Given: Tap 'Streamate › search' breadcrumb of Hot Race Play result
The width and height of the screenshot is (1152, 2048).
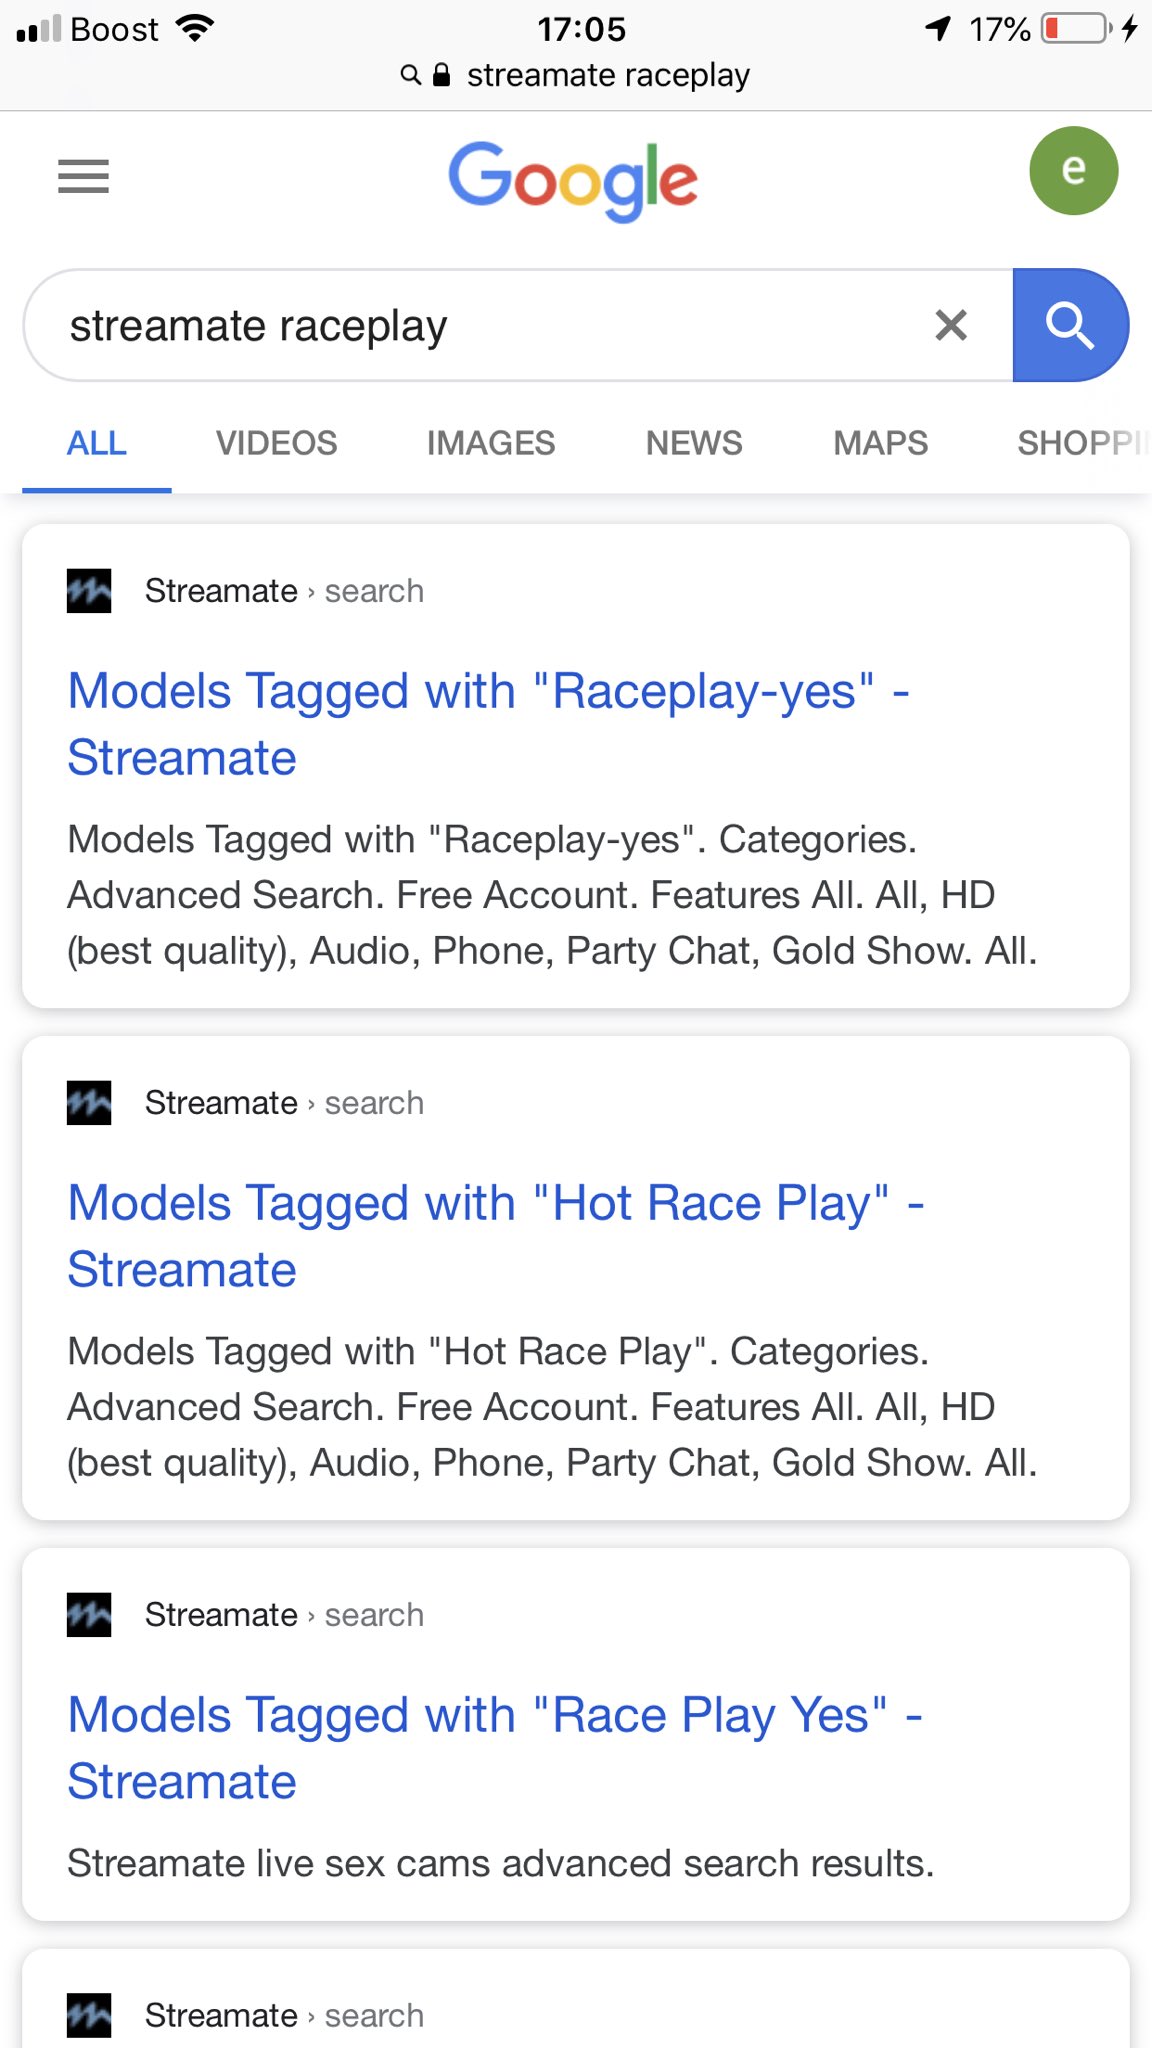Looking at the screenshot, I should click(284, 1103).
